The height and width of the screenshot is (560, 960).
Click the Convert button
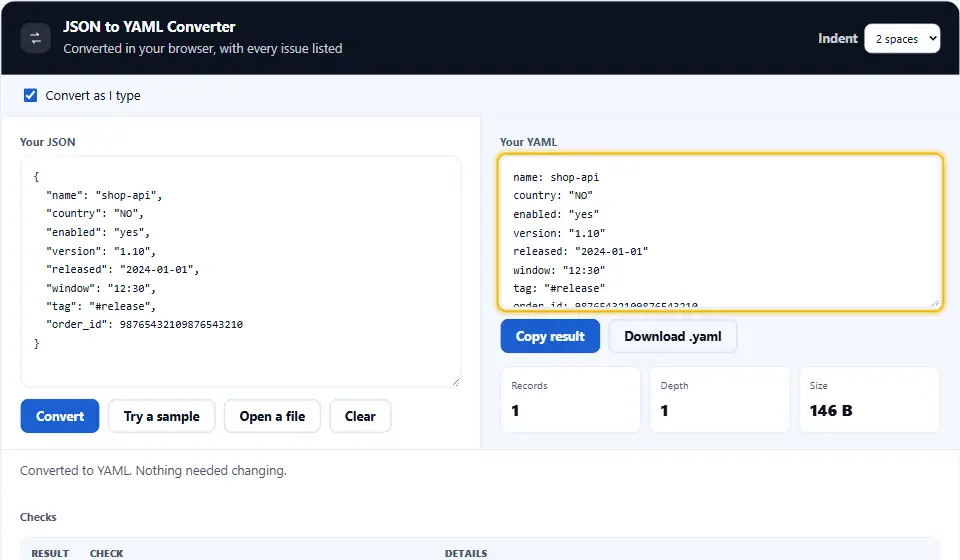60,416
